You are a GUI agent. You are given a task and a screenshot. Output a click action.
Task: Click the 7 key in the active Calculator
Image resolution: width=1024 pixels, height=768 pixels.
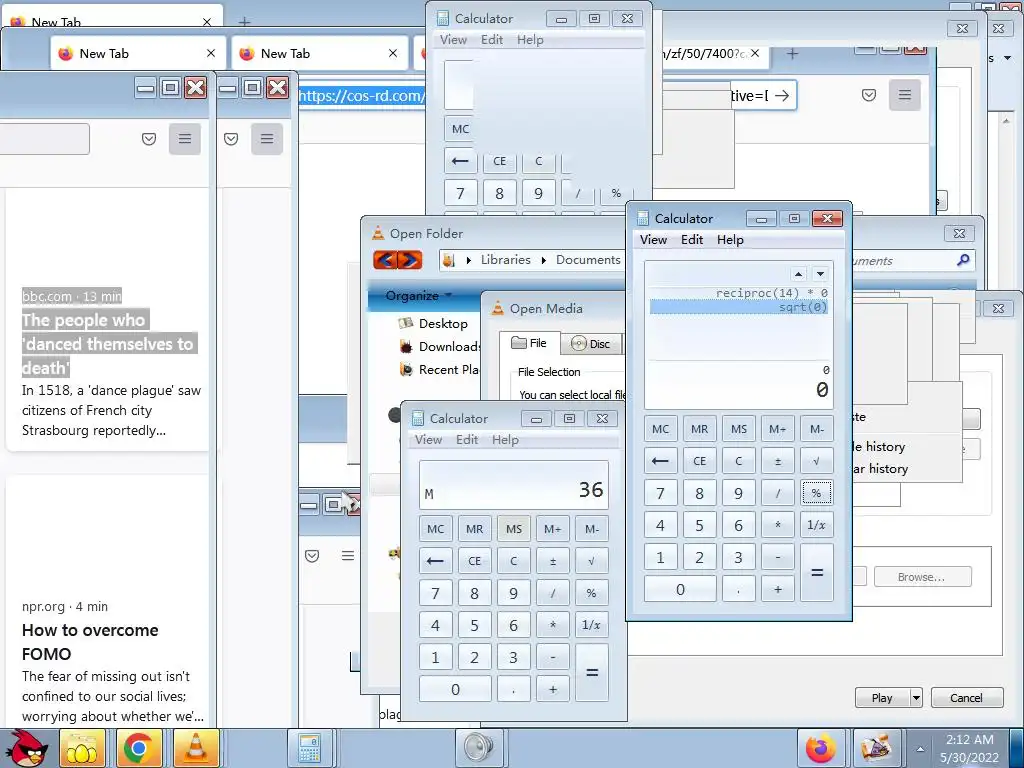[660, 493]
